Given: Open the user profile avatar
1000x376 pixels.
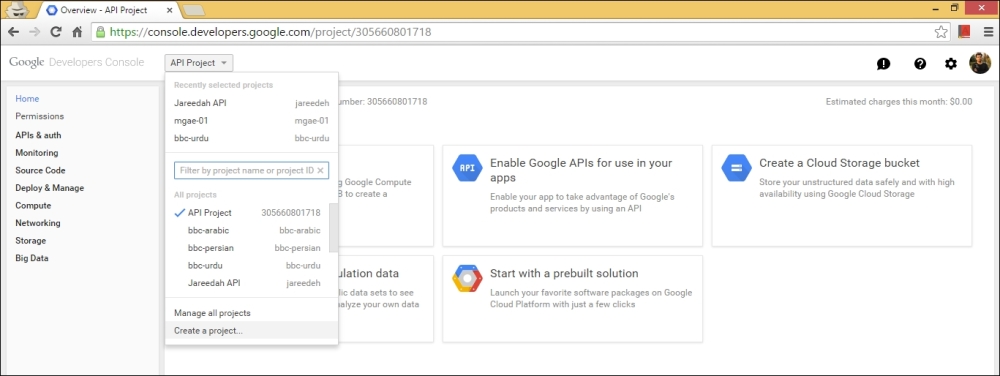Looking at the screenshot, I should click(980, 63).
